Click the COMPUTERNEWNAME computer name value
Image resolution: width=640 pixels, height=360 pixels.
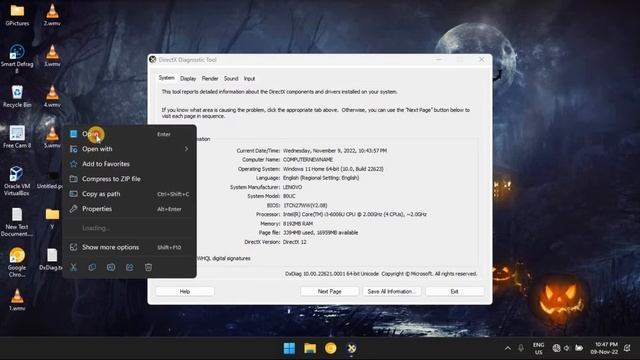click(x=308, y=160)
